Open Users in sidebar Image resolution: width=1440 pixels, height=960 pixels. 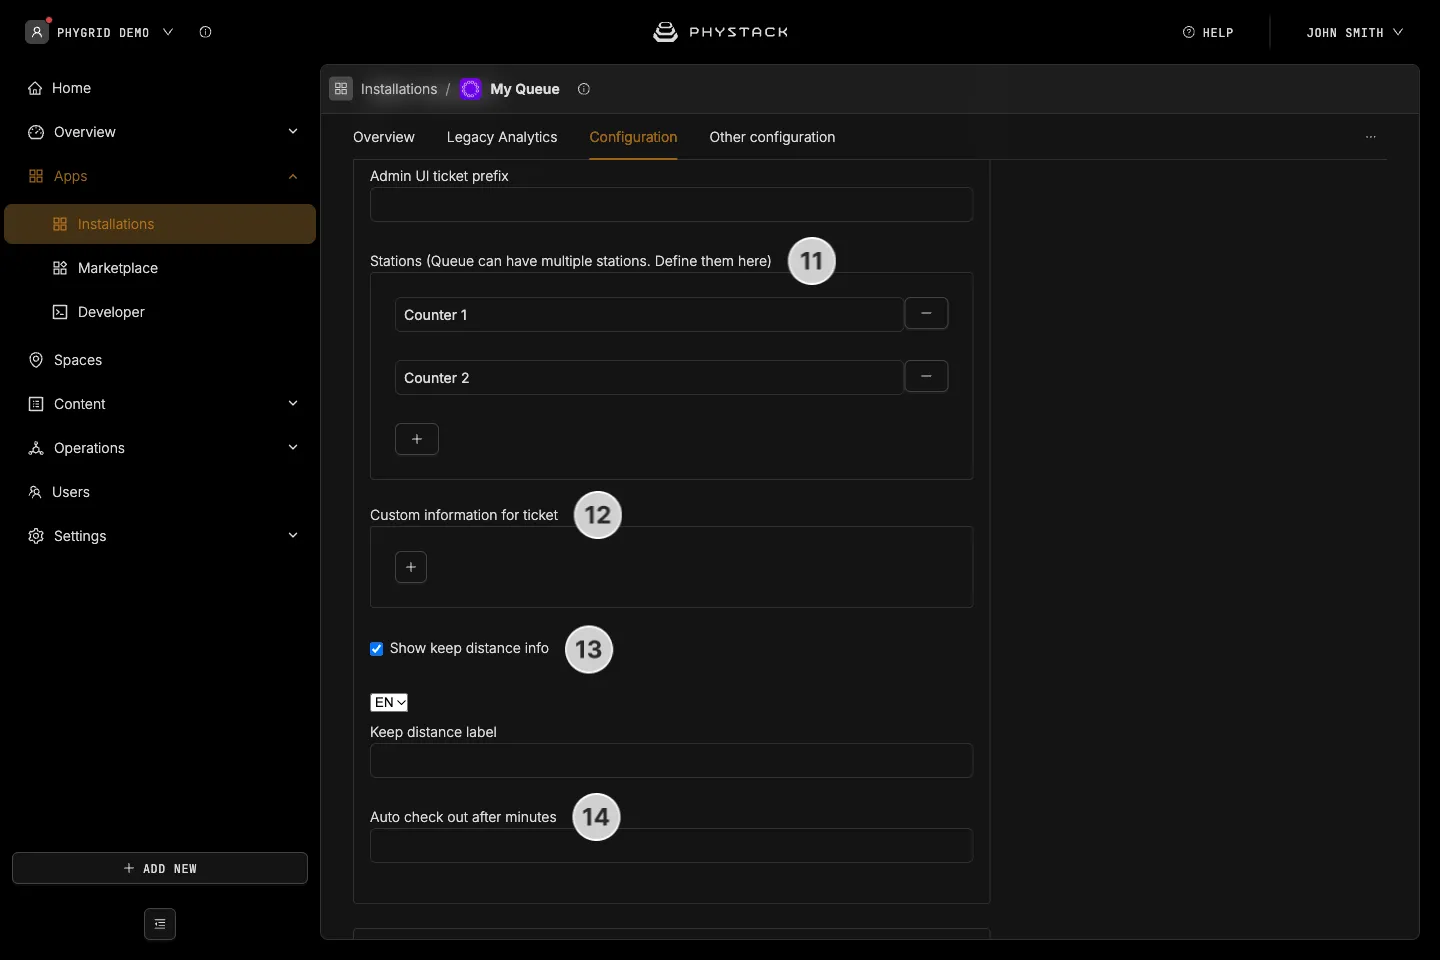coord(160,492)
